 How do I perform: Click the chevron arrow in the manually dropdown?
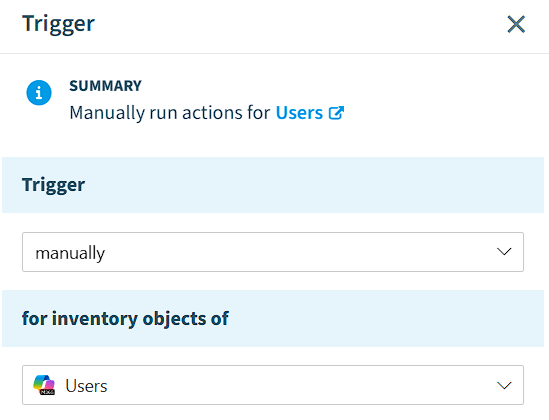[x=504, y=252]
